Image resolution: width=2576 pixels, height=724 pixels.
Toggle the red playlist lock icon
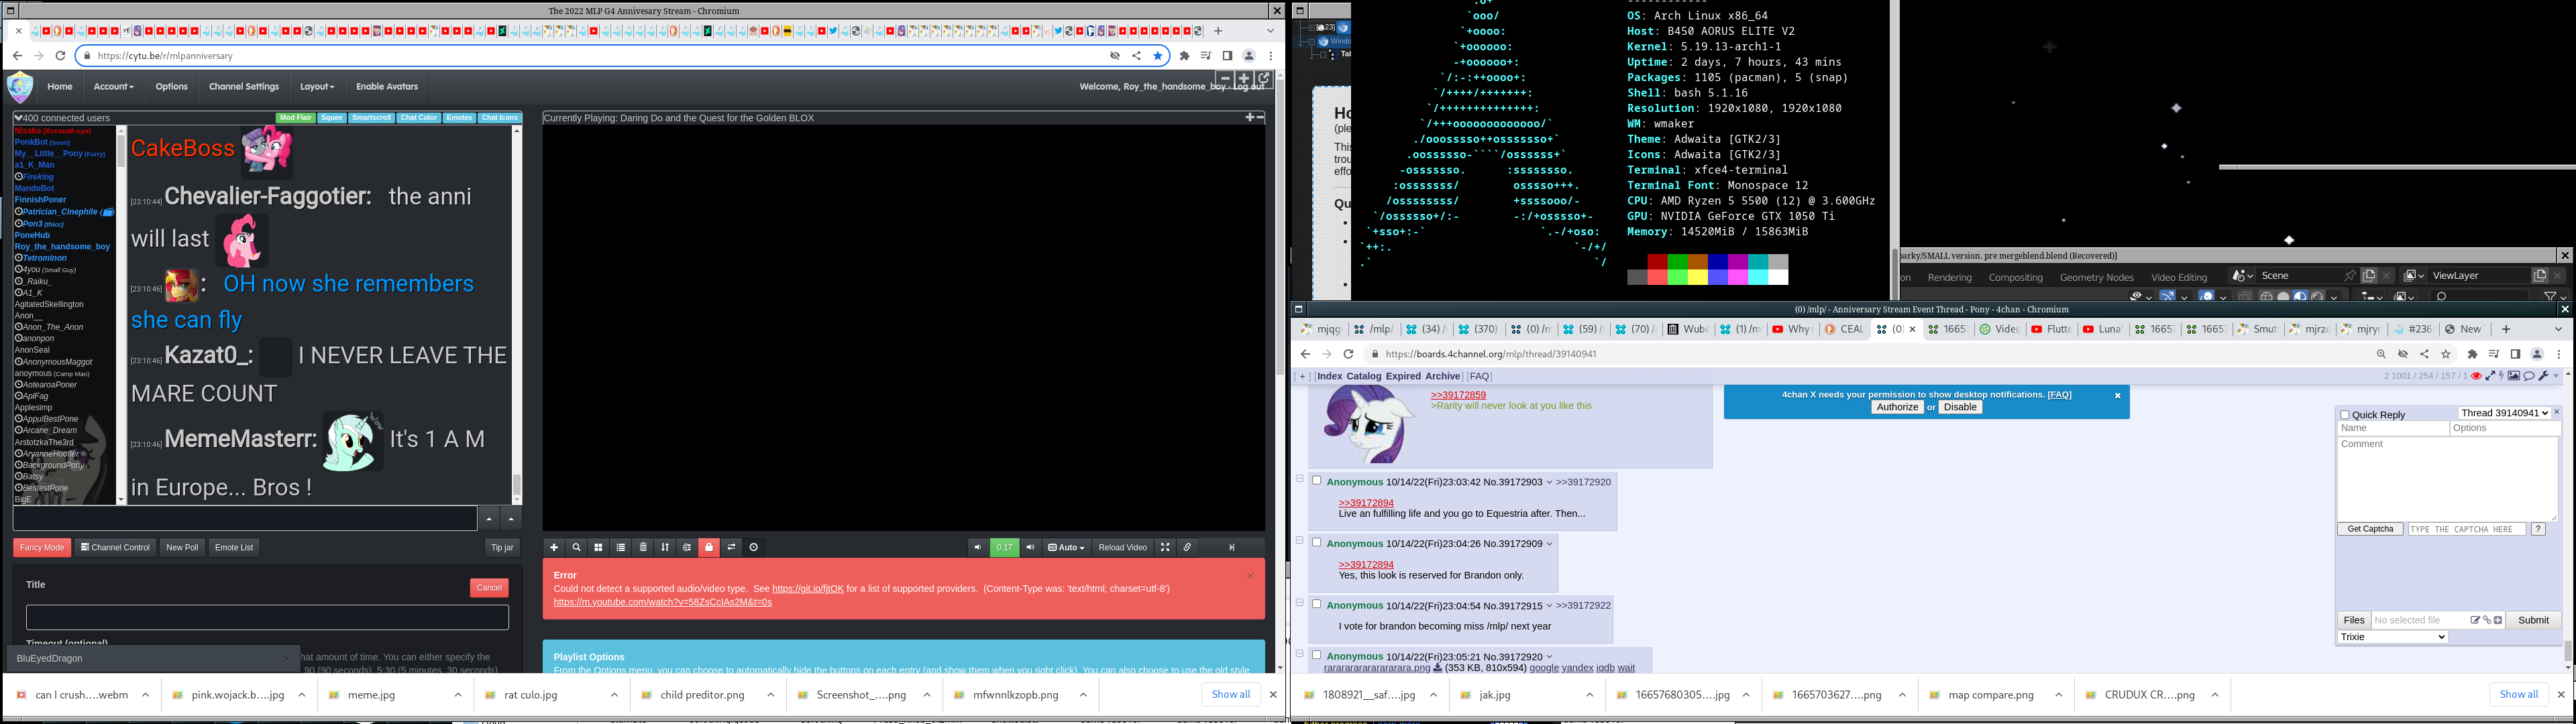click(709, 547)
